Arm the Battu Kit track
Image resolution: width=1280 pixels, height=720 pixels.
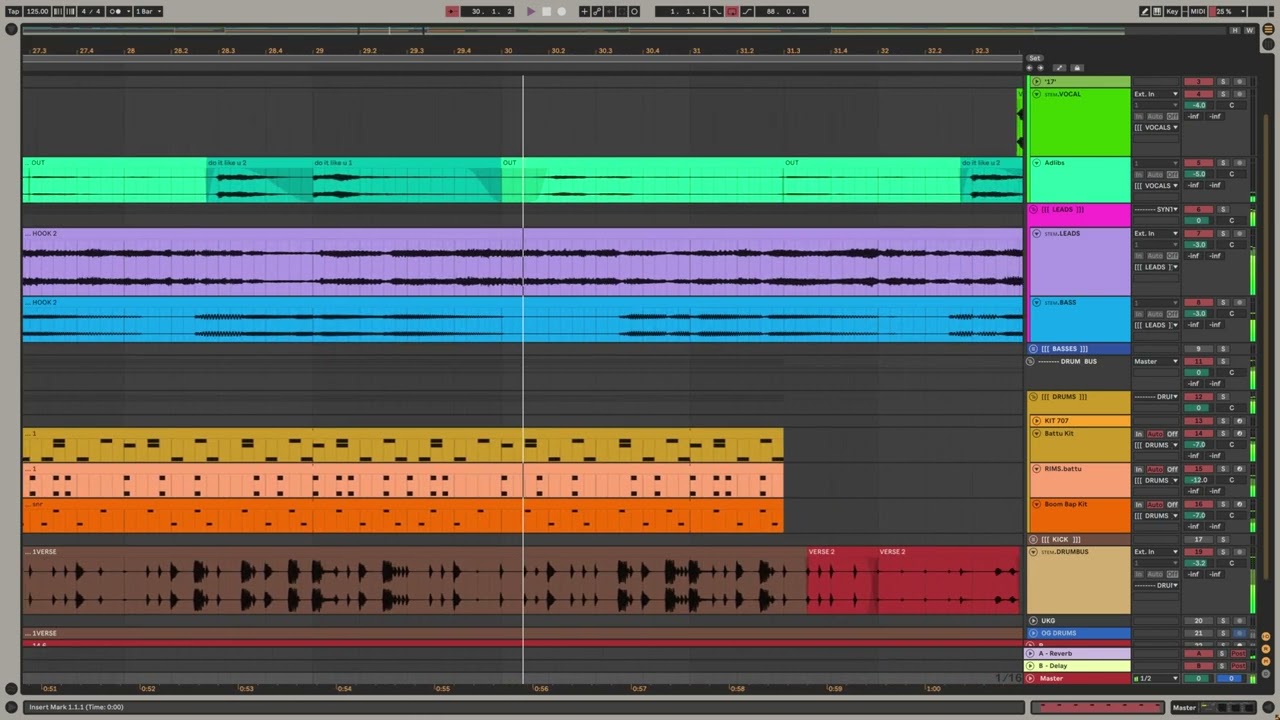tap(1239, 434)
